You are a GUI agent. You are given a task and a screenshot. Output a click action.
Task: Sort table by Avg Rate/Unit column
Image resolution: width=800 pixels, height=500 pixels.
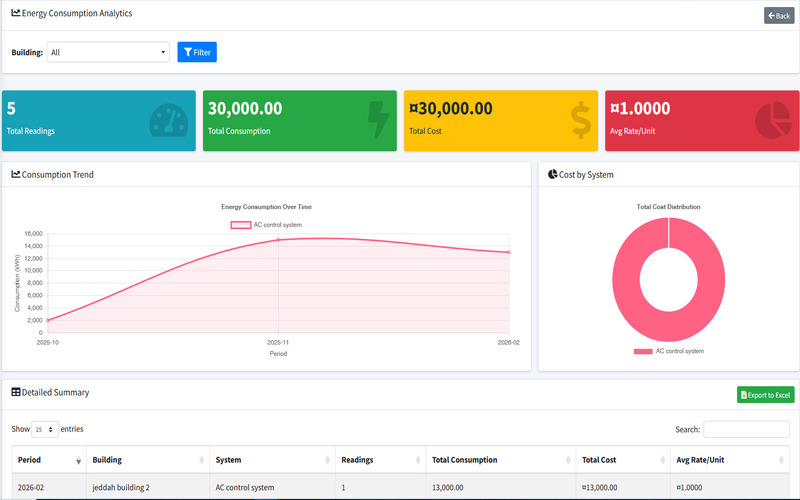(x=730, y=460)
